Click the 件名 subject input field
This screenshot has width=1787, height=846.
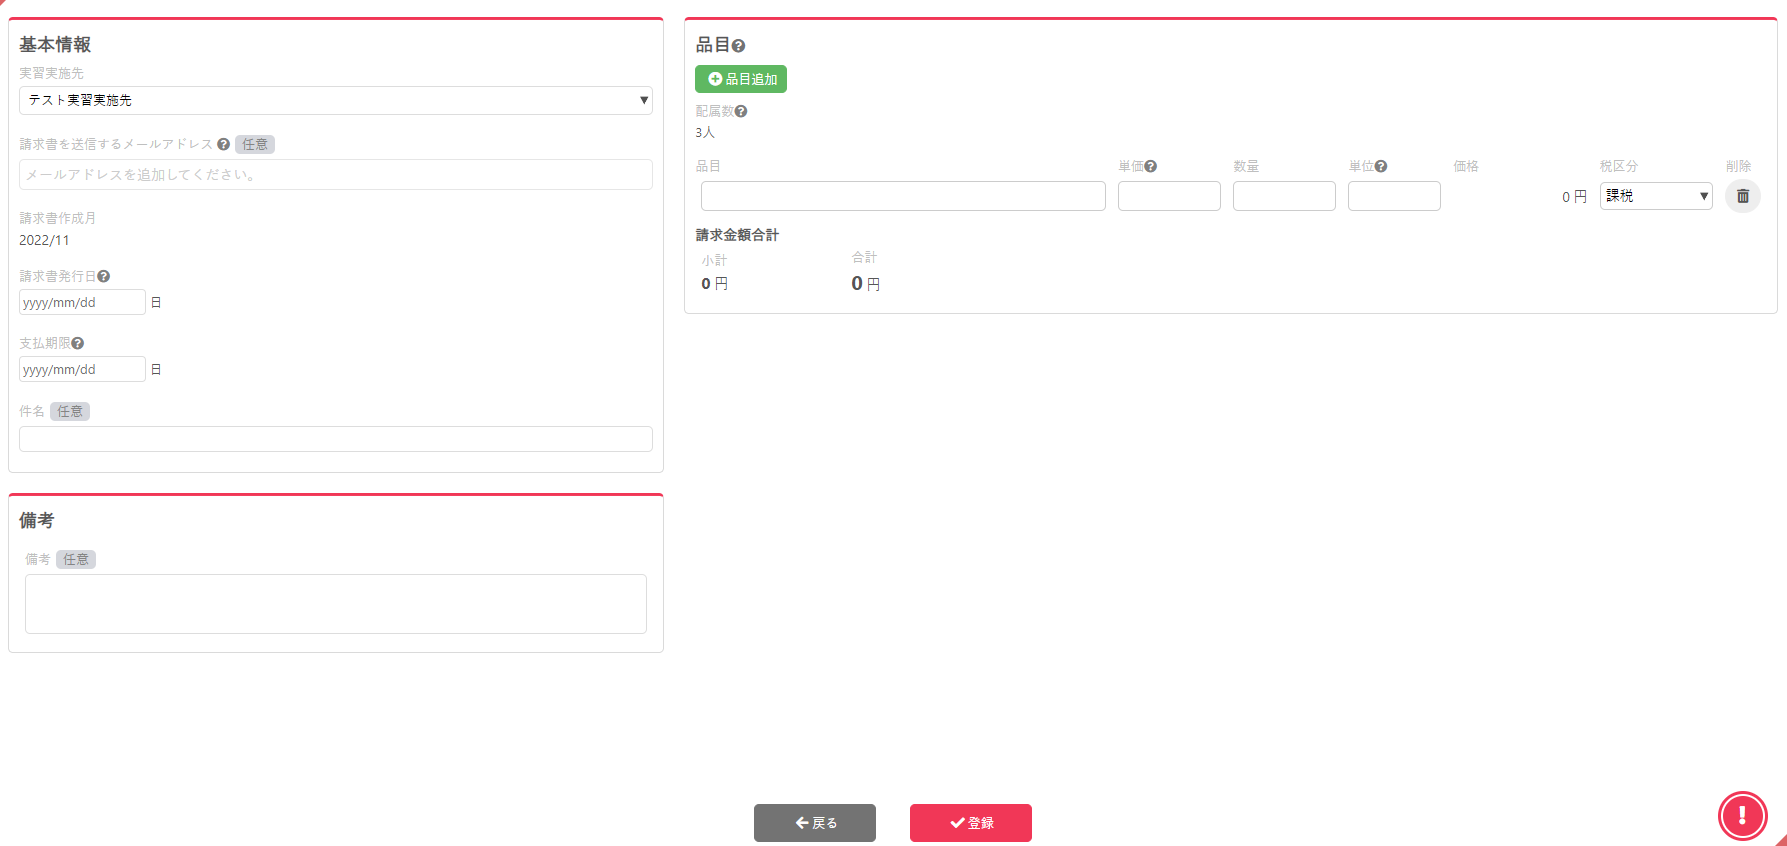pos(335,439)
